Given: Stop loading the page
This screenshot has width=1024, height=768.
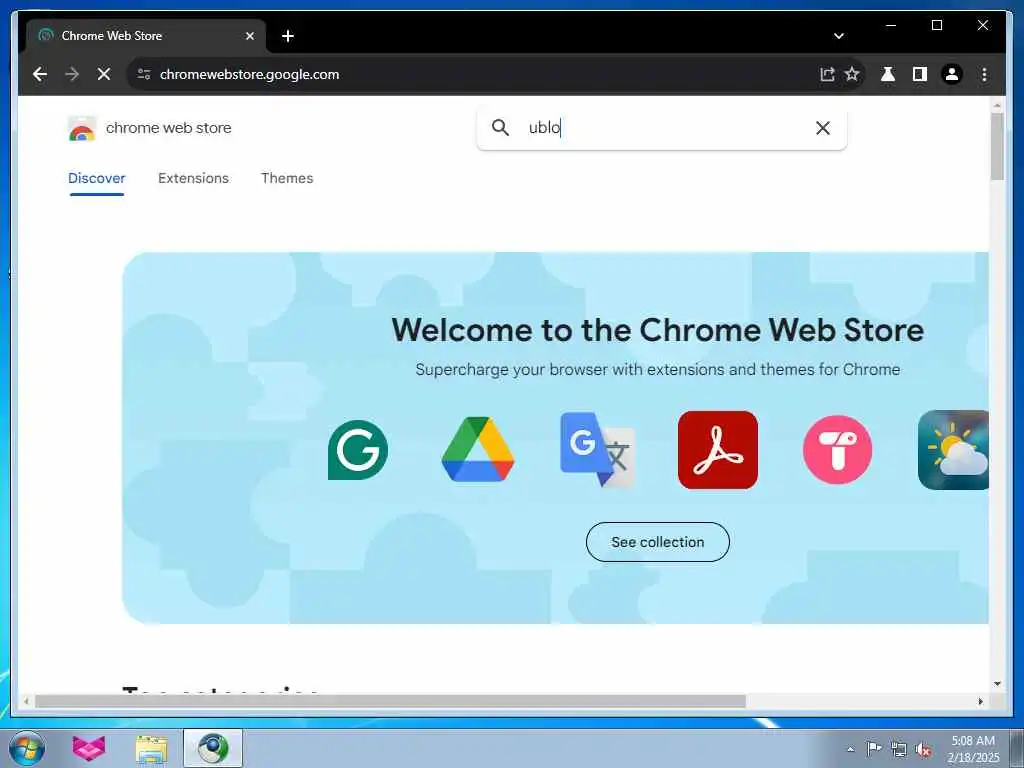Looking at the screenshot, I should [104, 74].
